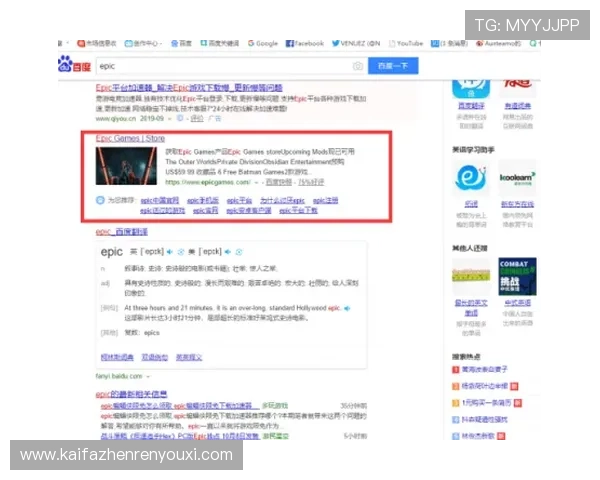Open the Google bookmark

pos(262,43)
